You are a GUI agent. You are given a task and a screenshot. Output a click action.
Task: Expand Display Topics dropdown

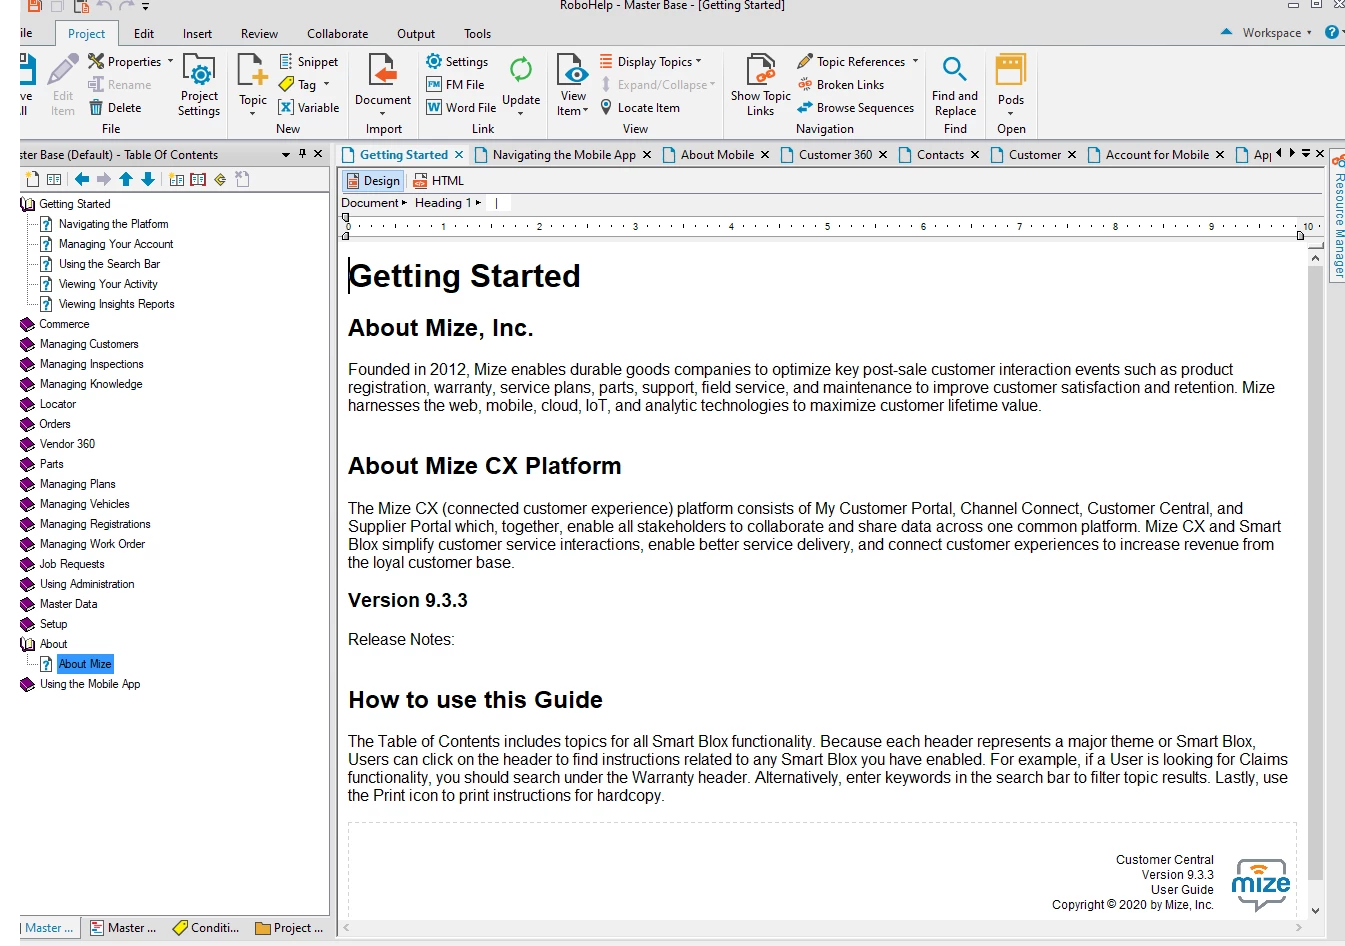[x=698, y=61]
